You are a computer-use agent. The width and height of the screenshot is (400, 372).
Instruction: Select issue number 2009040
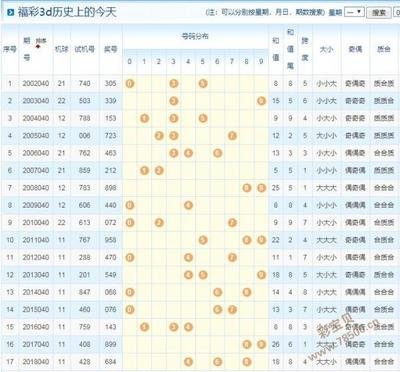(x=36, y=205)
